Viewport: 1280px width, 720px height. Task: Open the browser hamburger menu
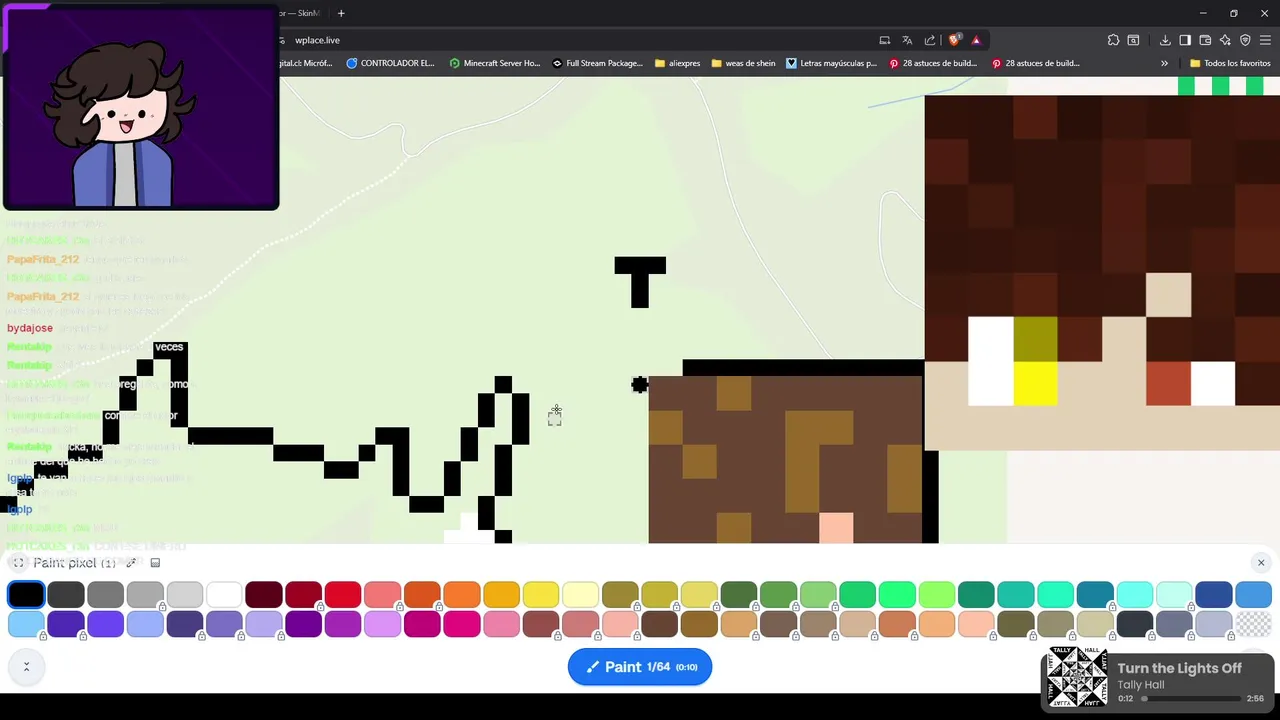pyautogui.click(x=1266, y=40)
